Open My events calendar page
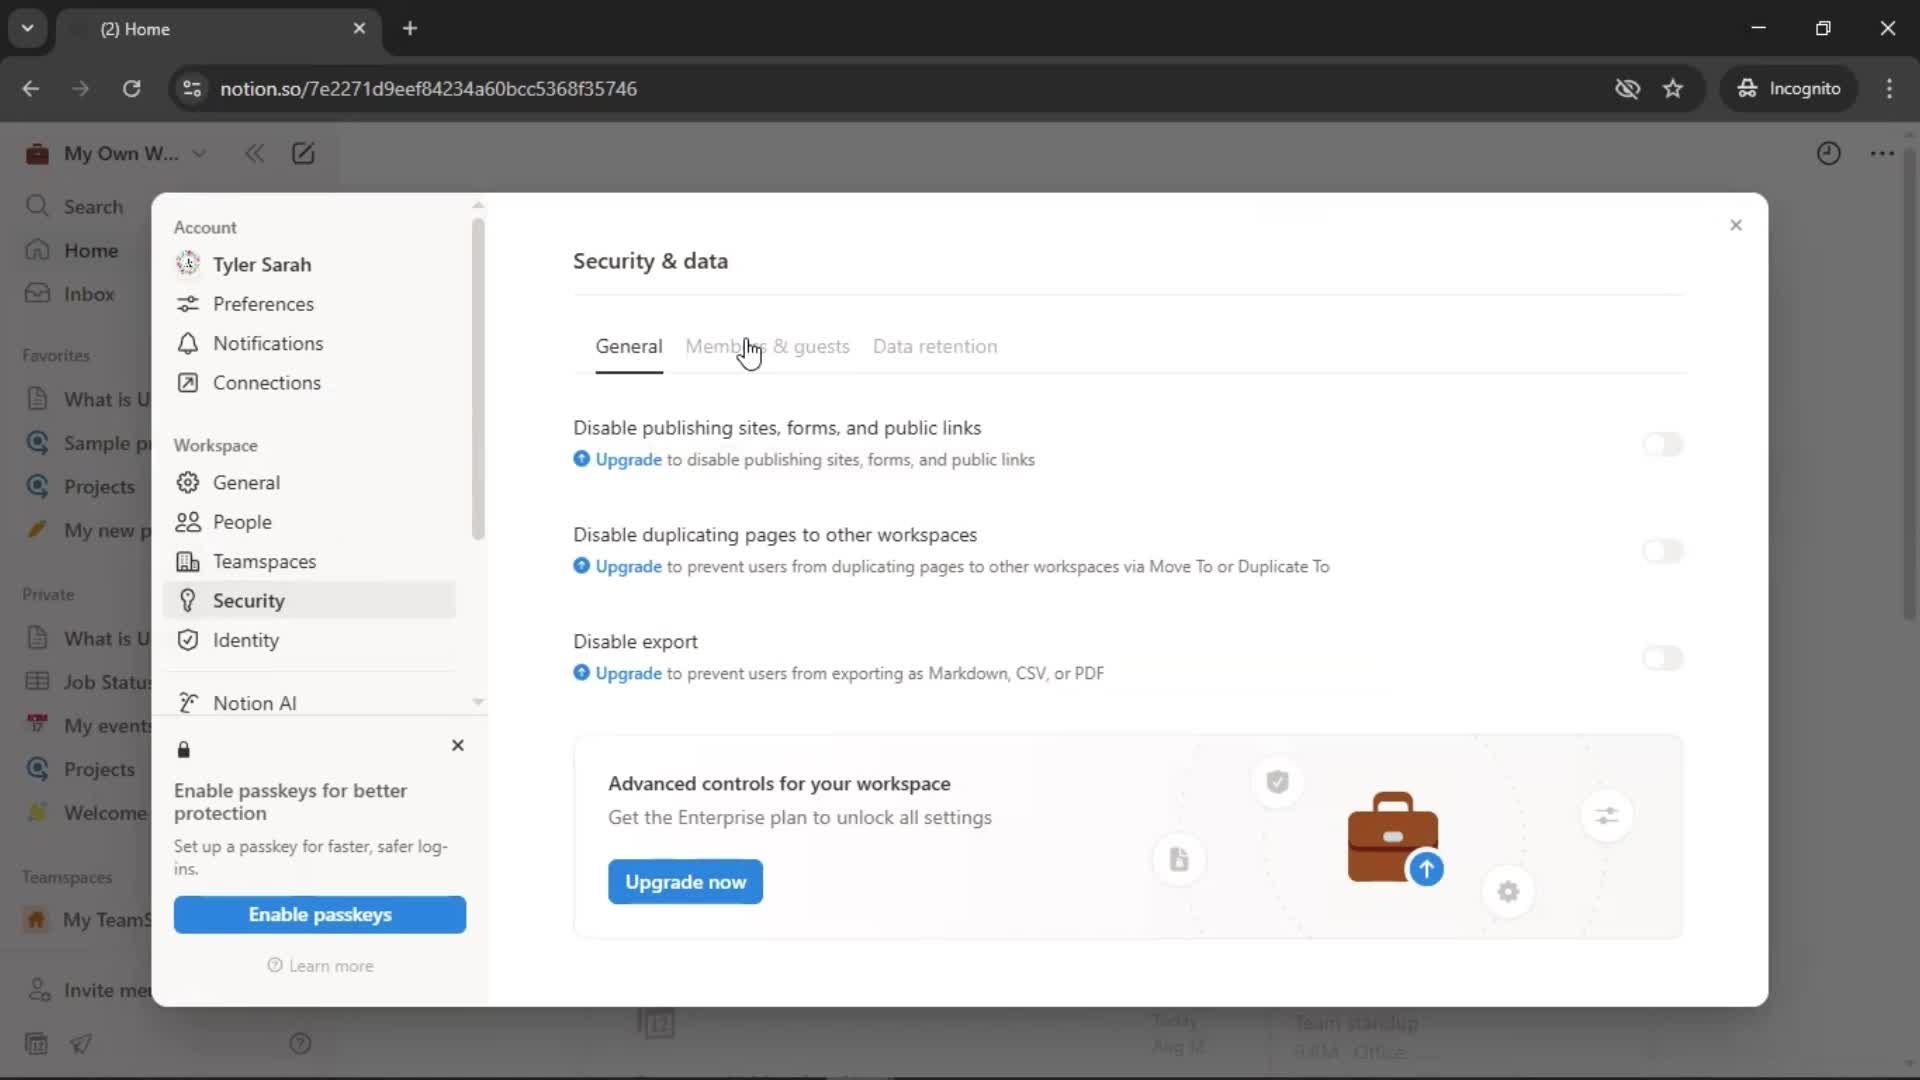Screen dimensions: 1920x1080 tap(88, 726)
